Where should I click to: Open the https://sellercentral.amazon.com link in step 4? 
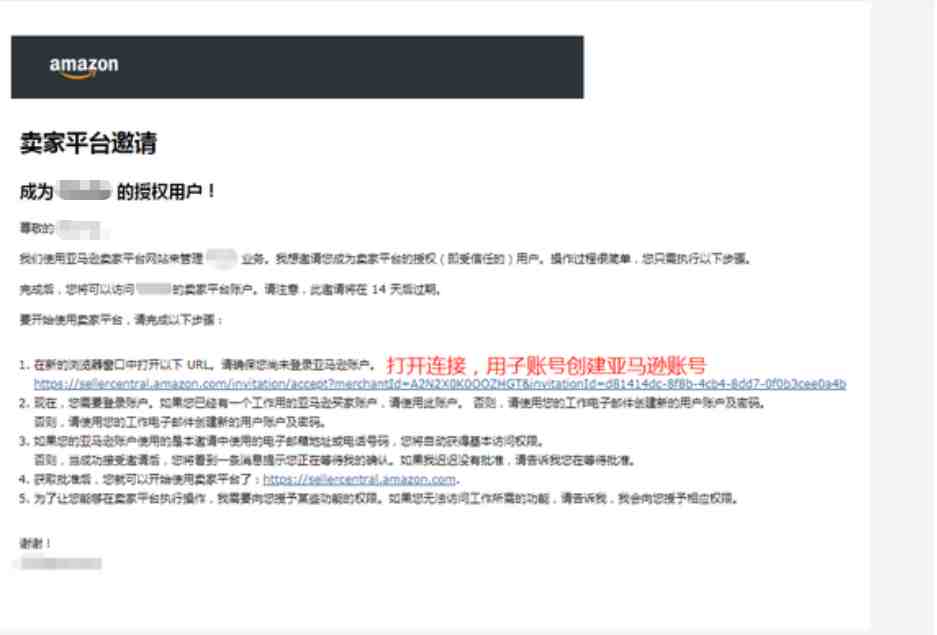[360, 479]
